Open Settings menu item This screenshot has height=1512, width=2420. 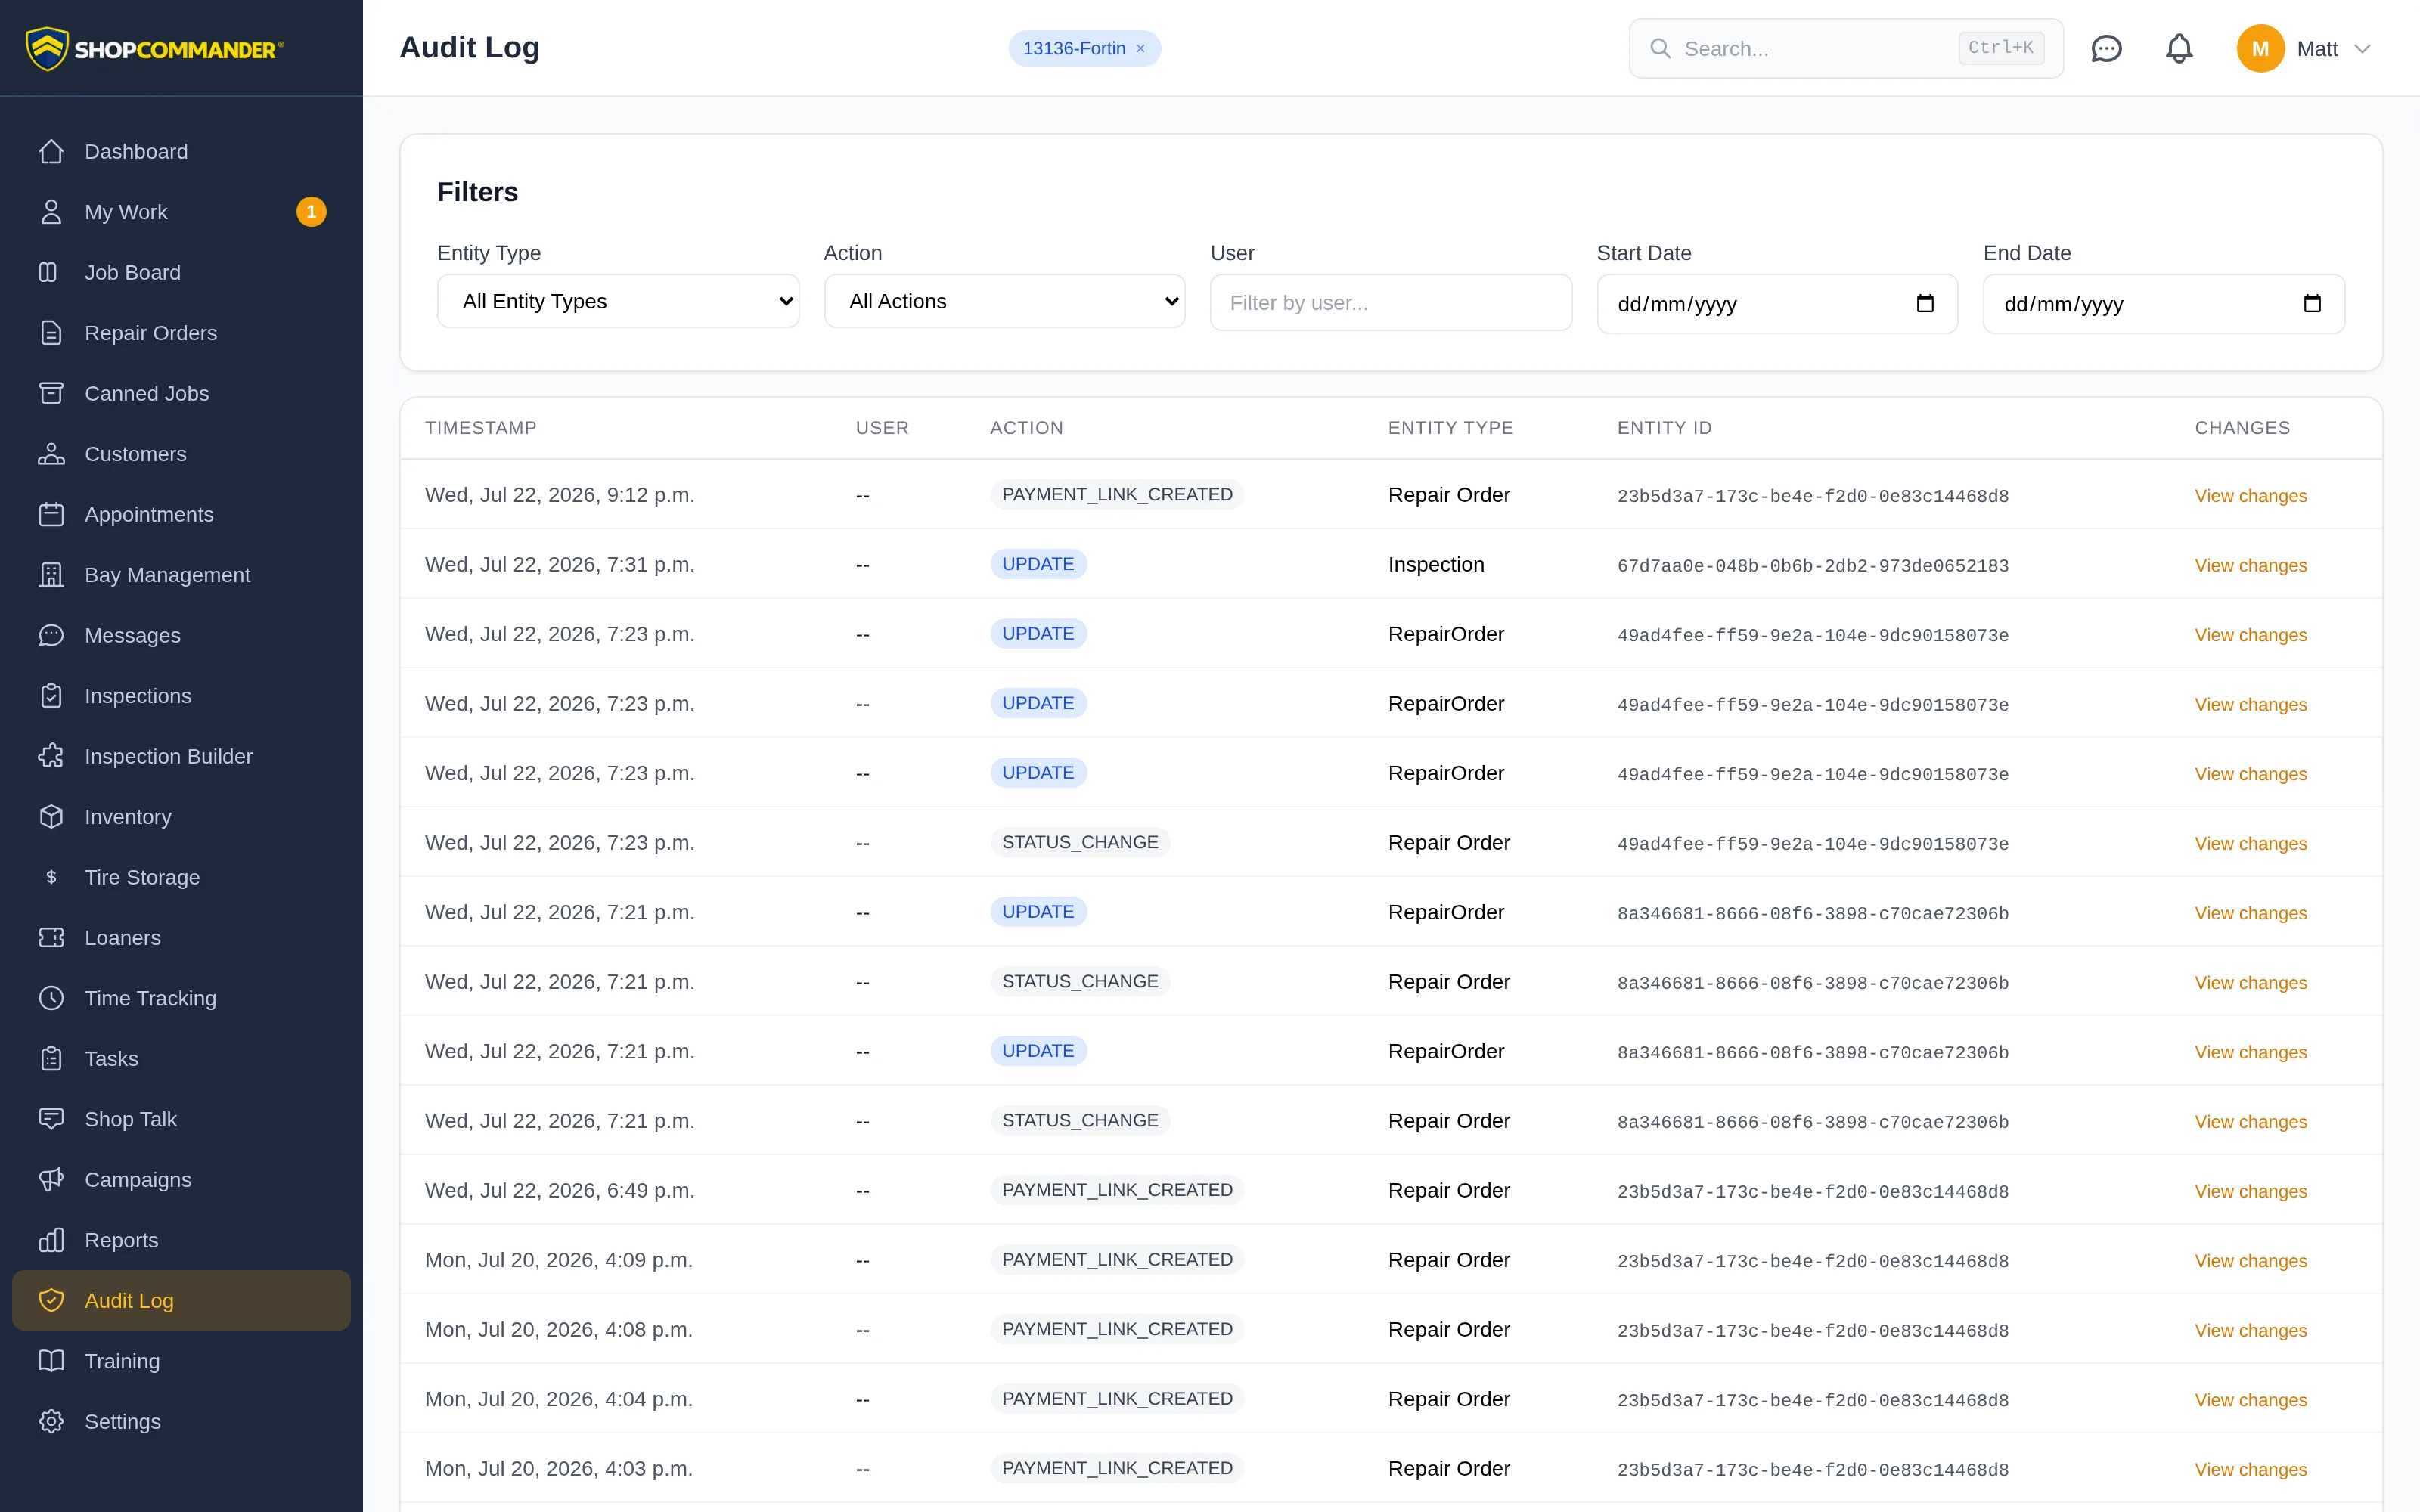click(x=181, y=1422)
